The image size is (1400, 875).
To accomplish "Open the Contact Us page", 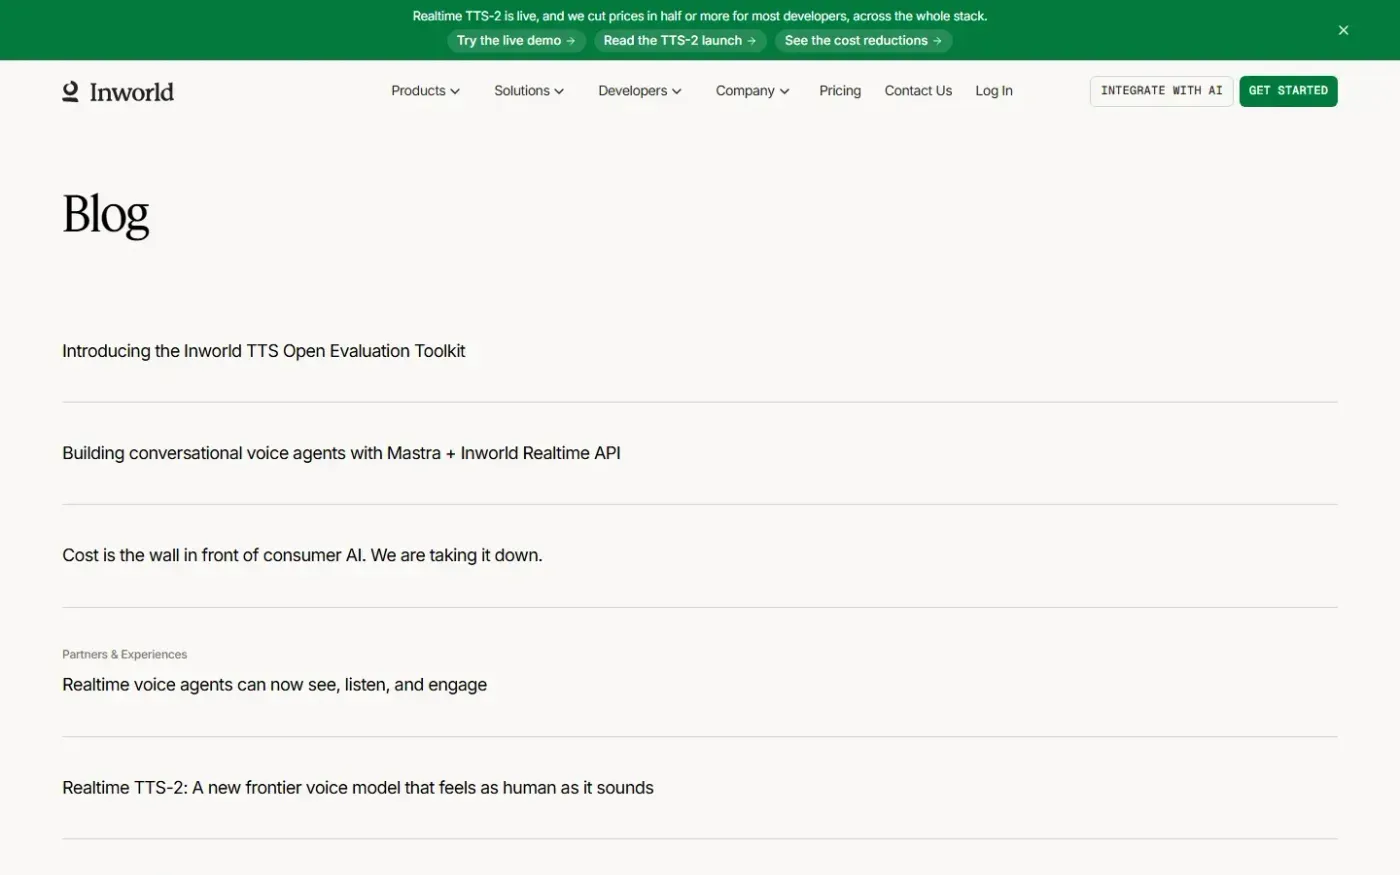I will click(918, 91).
